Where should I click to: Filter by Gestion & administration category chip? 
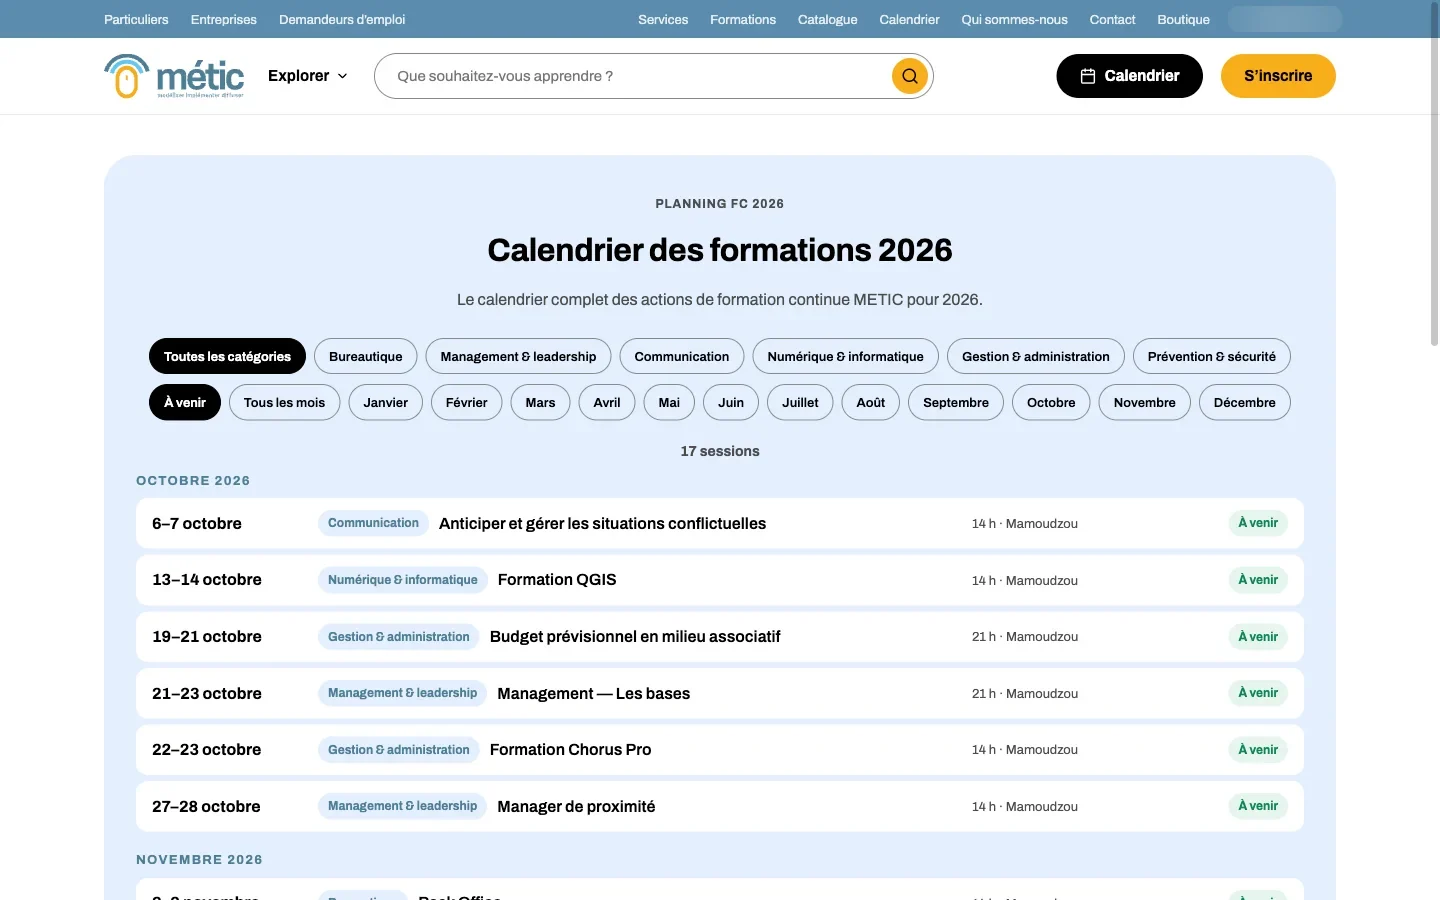click(x=1036, y=356)
